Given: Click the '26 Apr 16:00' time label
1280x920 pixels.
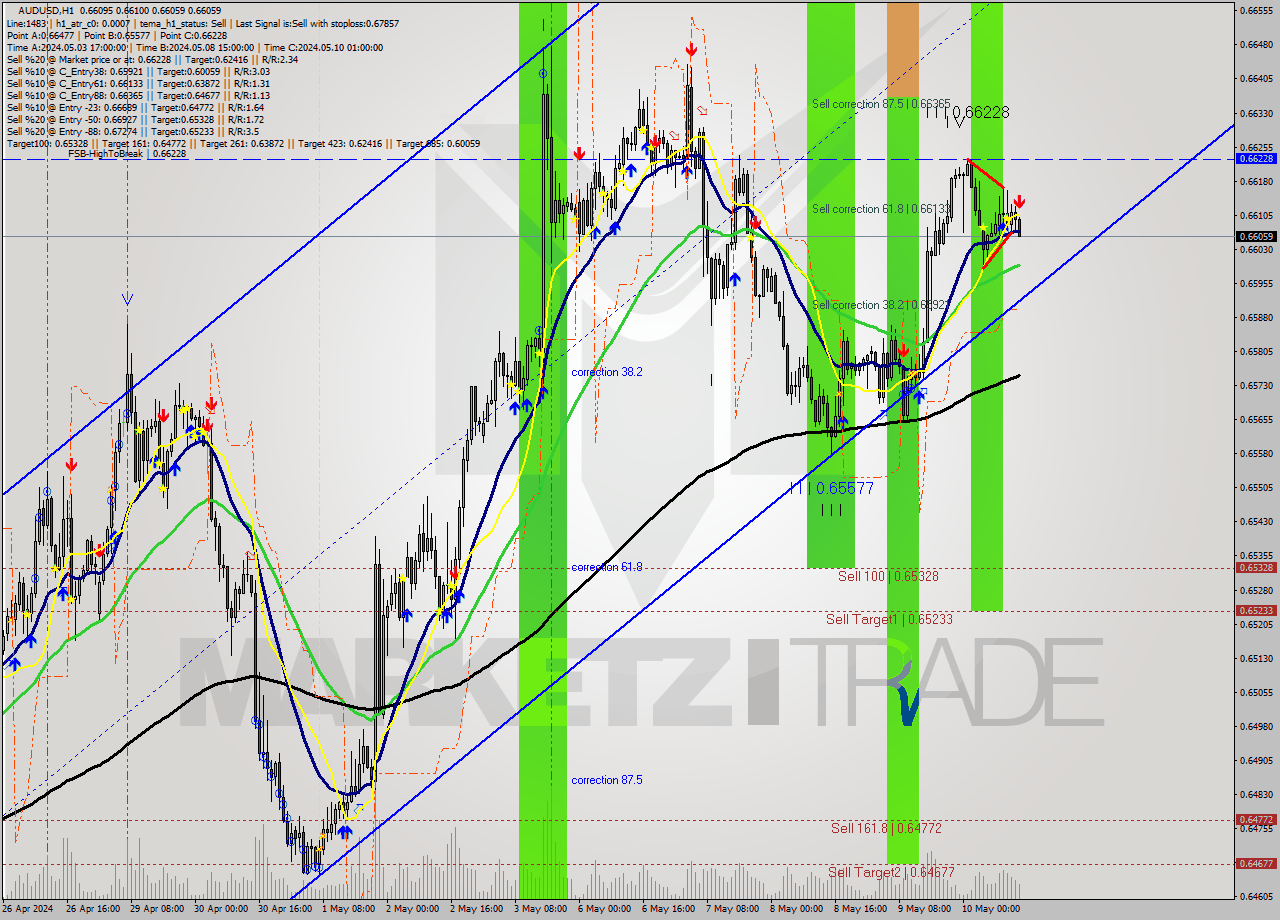Looking at the screenshot, I should pyautogui.click(x=94, y=909).
